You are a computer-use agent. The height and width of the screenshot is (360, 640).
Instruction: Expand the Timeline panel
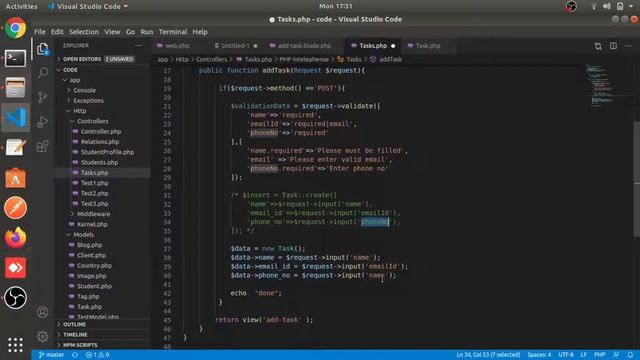click(x=102, y=335)
